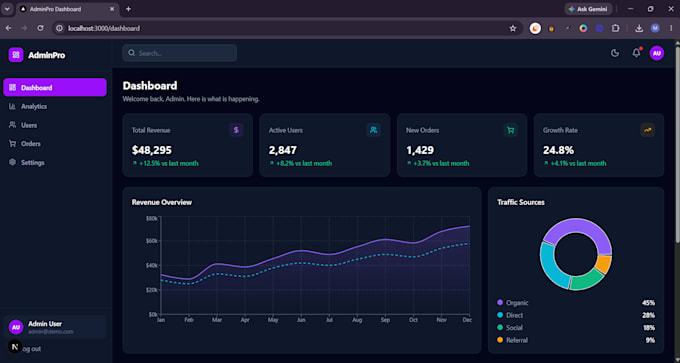Click the AdminPro logo icon

16,55
